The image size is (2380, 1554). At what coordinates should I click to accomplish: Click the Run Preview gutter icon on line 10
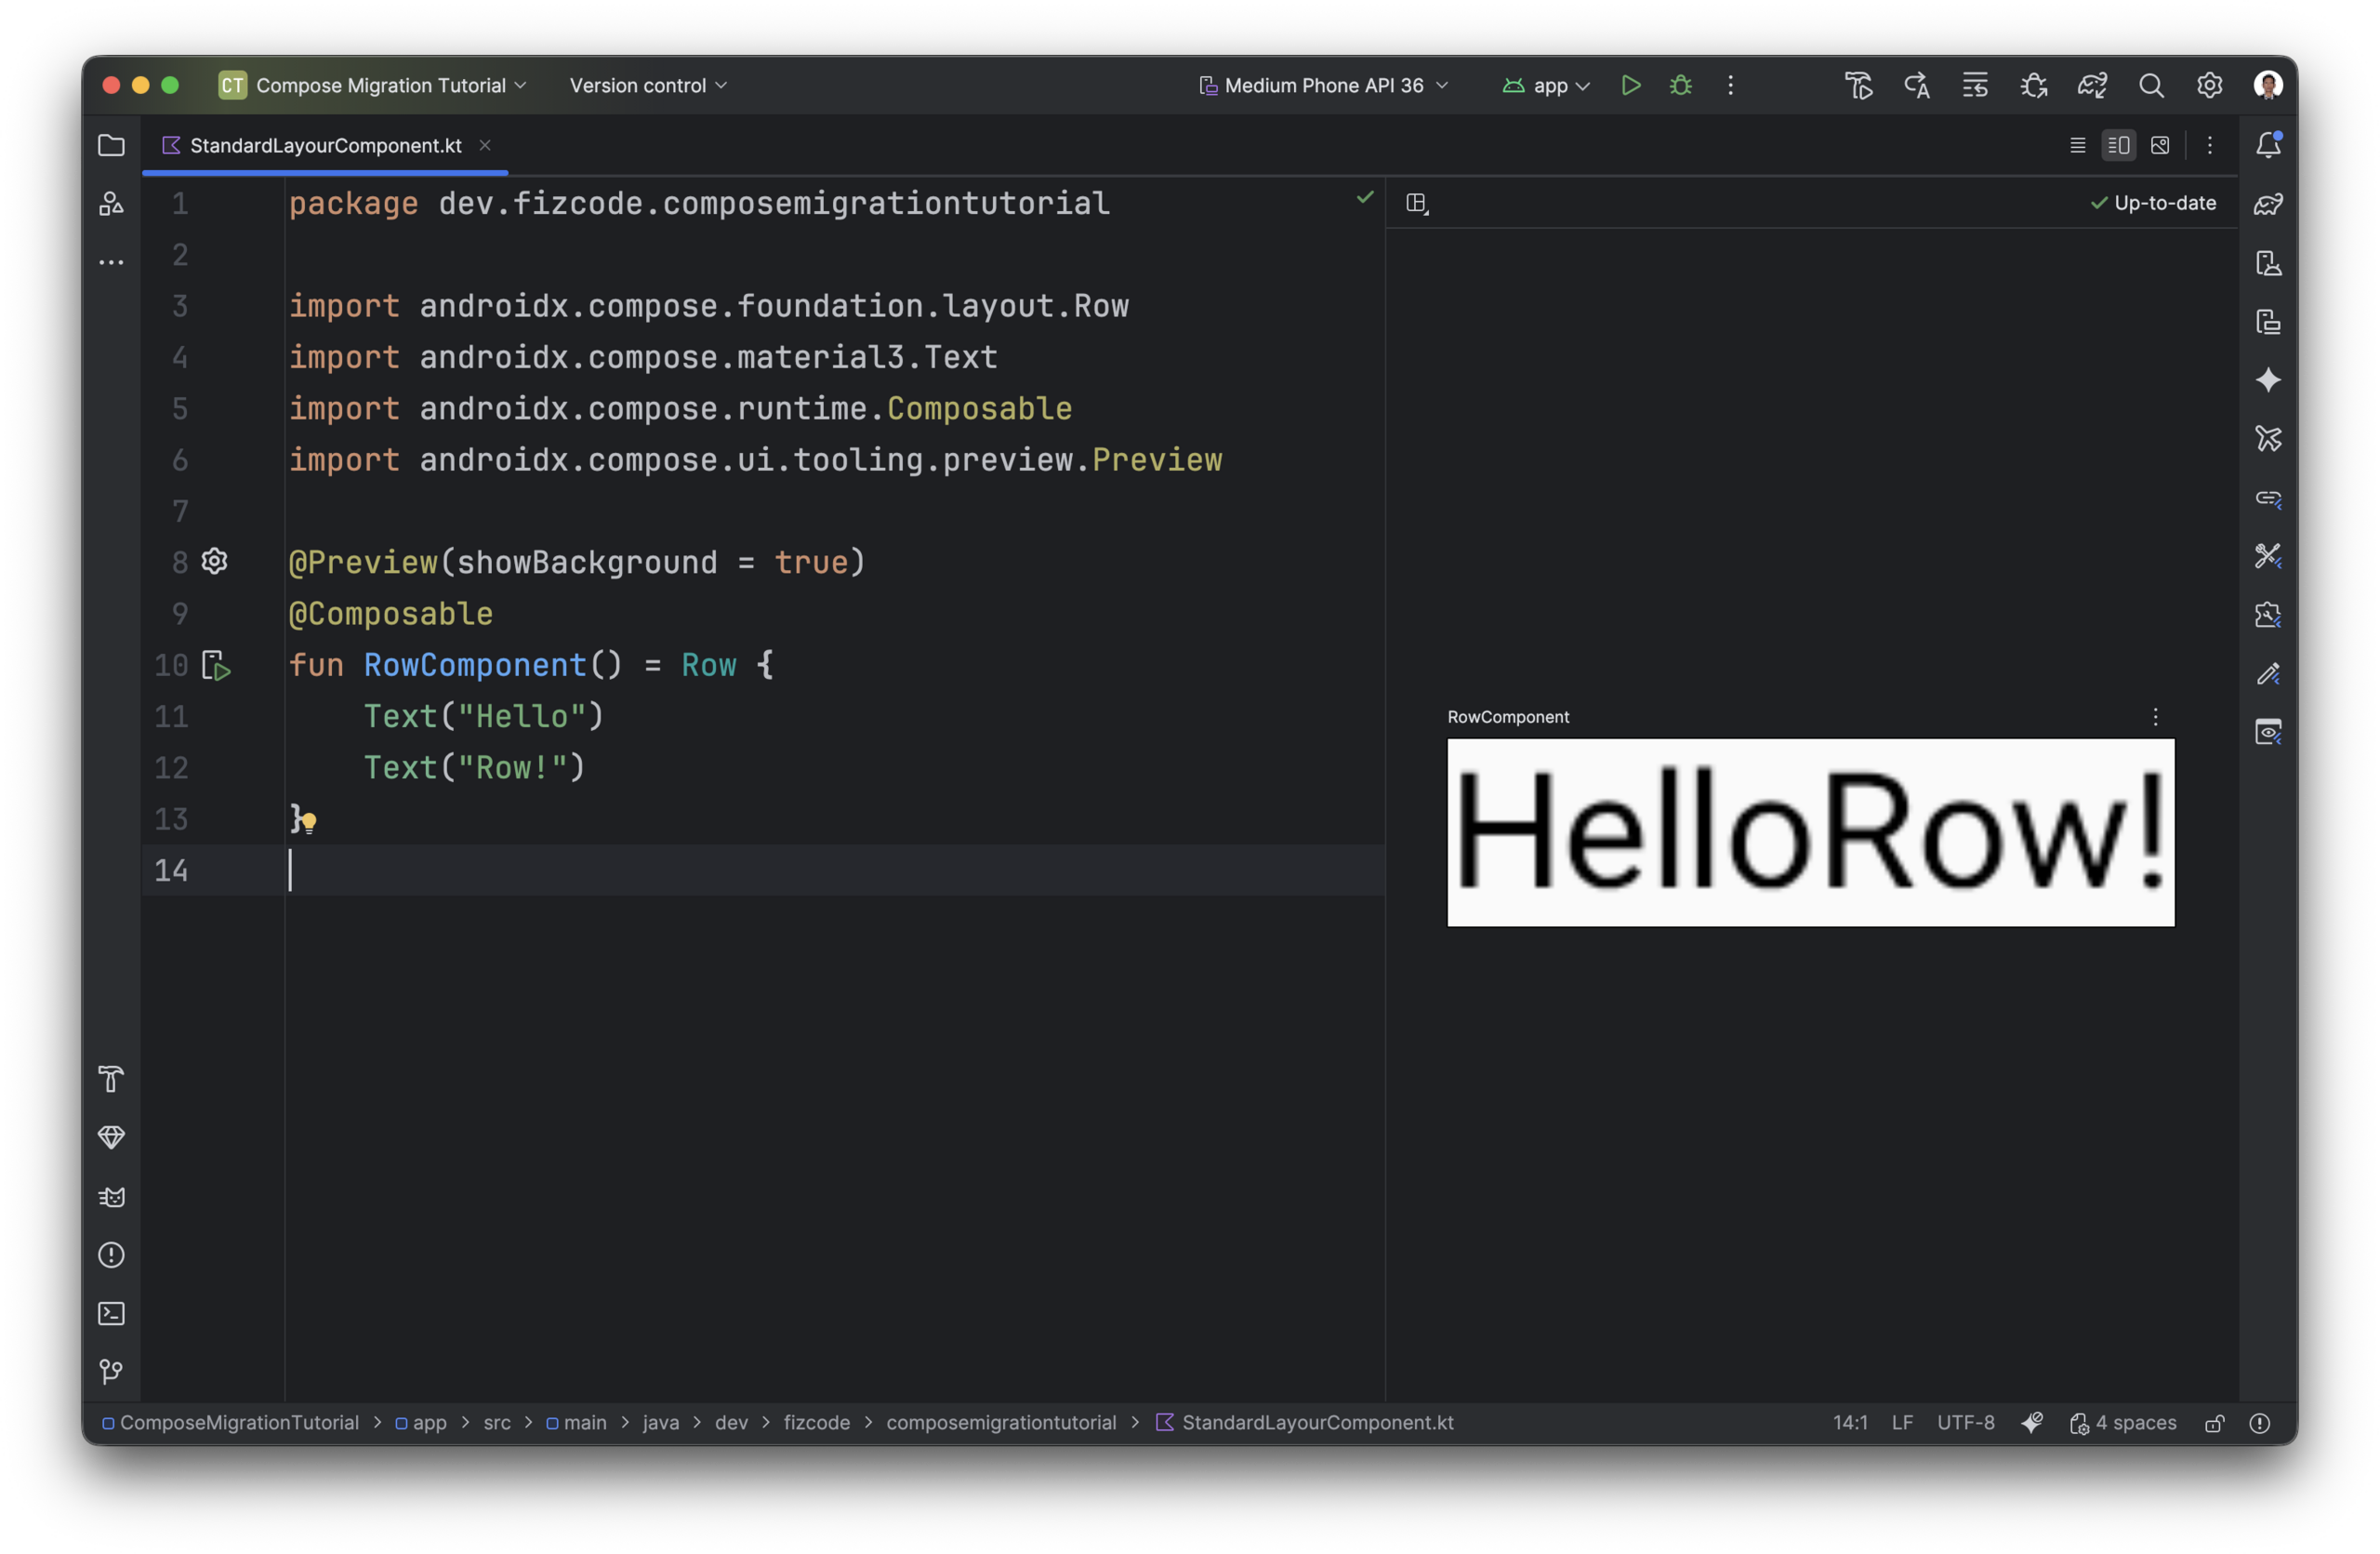coord(217,665)
